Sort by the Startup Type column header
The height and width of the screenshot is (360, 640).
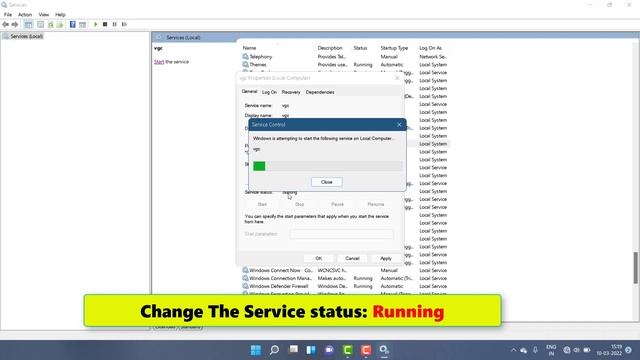point(394,48)
